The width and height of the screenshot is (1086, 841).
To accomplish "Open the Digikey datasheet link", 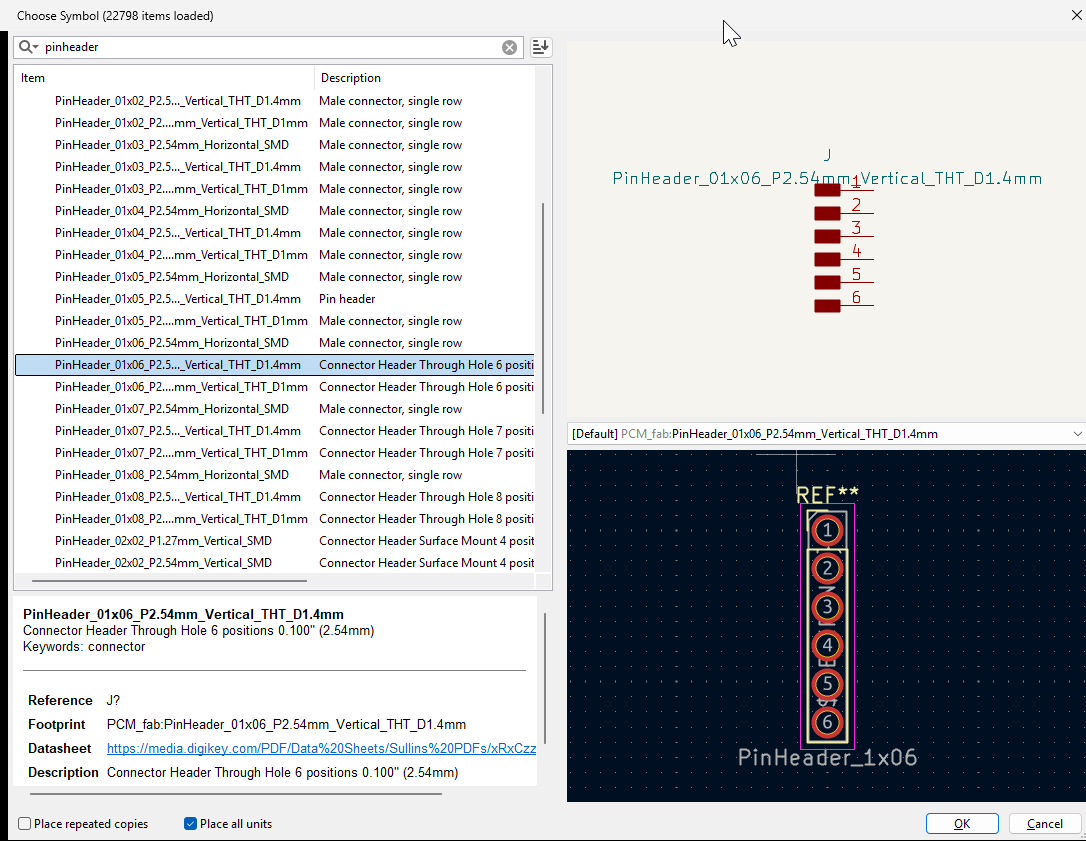I will tap(321, 748).
